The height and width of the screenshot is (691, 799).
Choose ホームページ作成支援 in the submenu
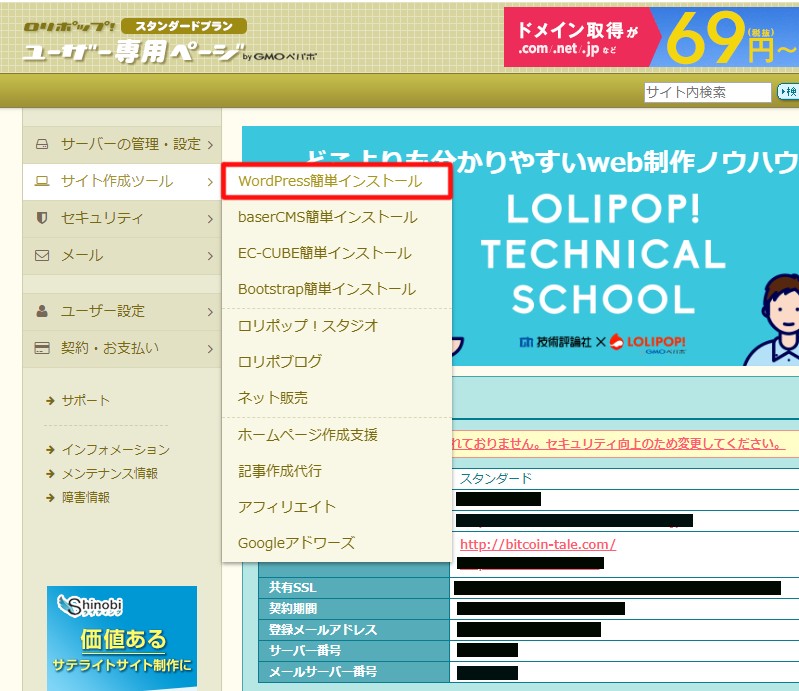337,435
